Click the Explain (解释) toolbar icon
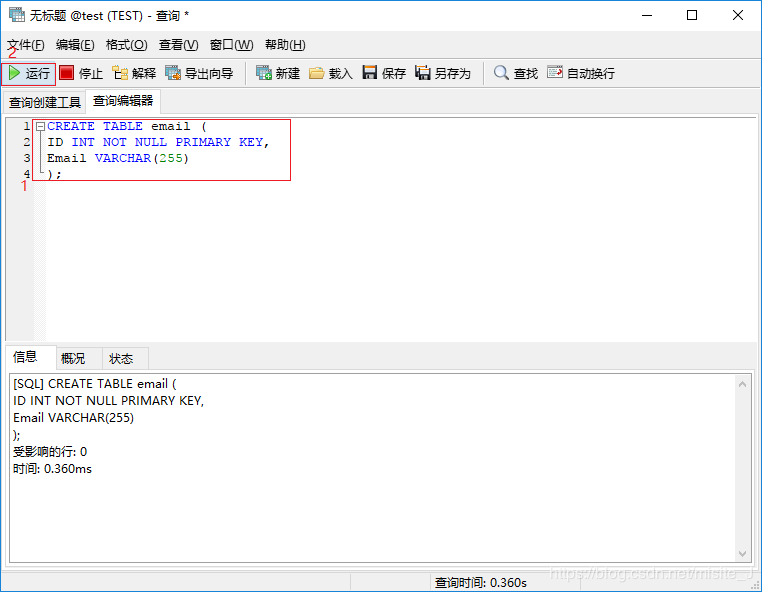The height and width of the screenshot is (592, 762). pyautogui.click(x=120, y=73)
